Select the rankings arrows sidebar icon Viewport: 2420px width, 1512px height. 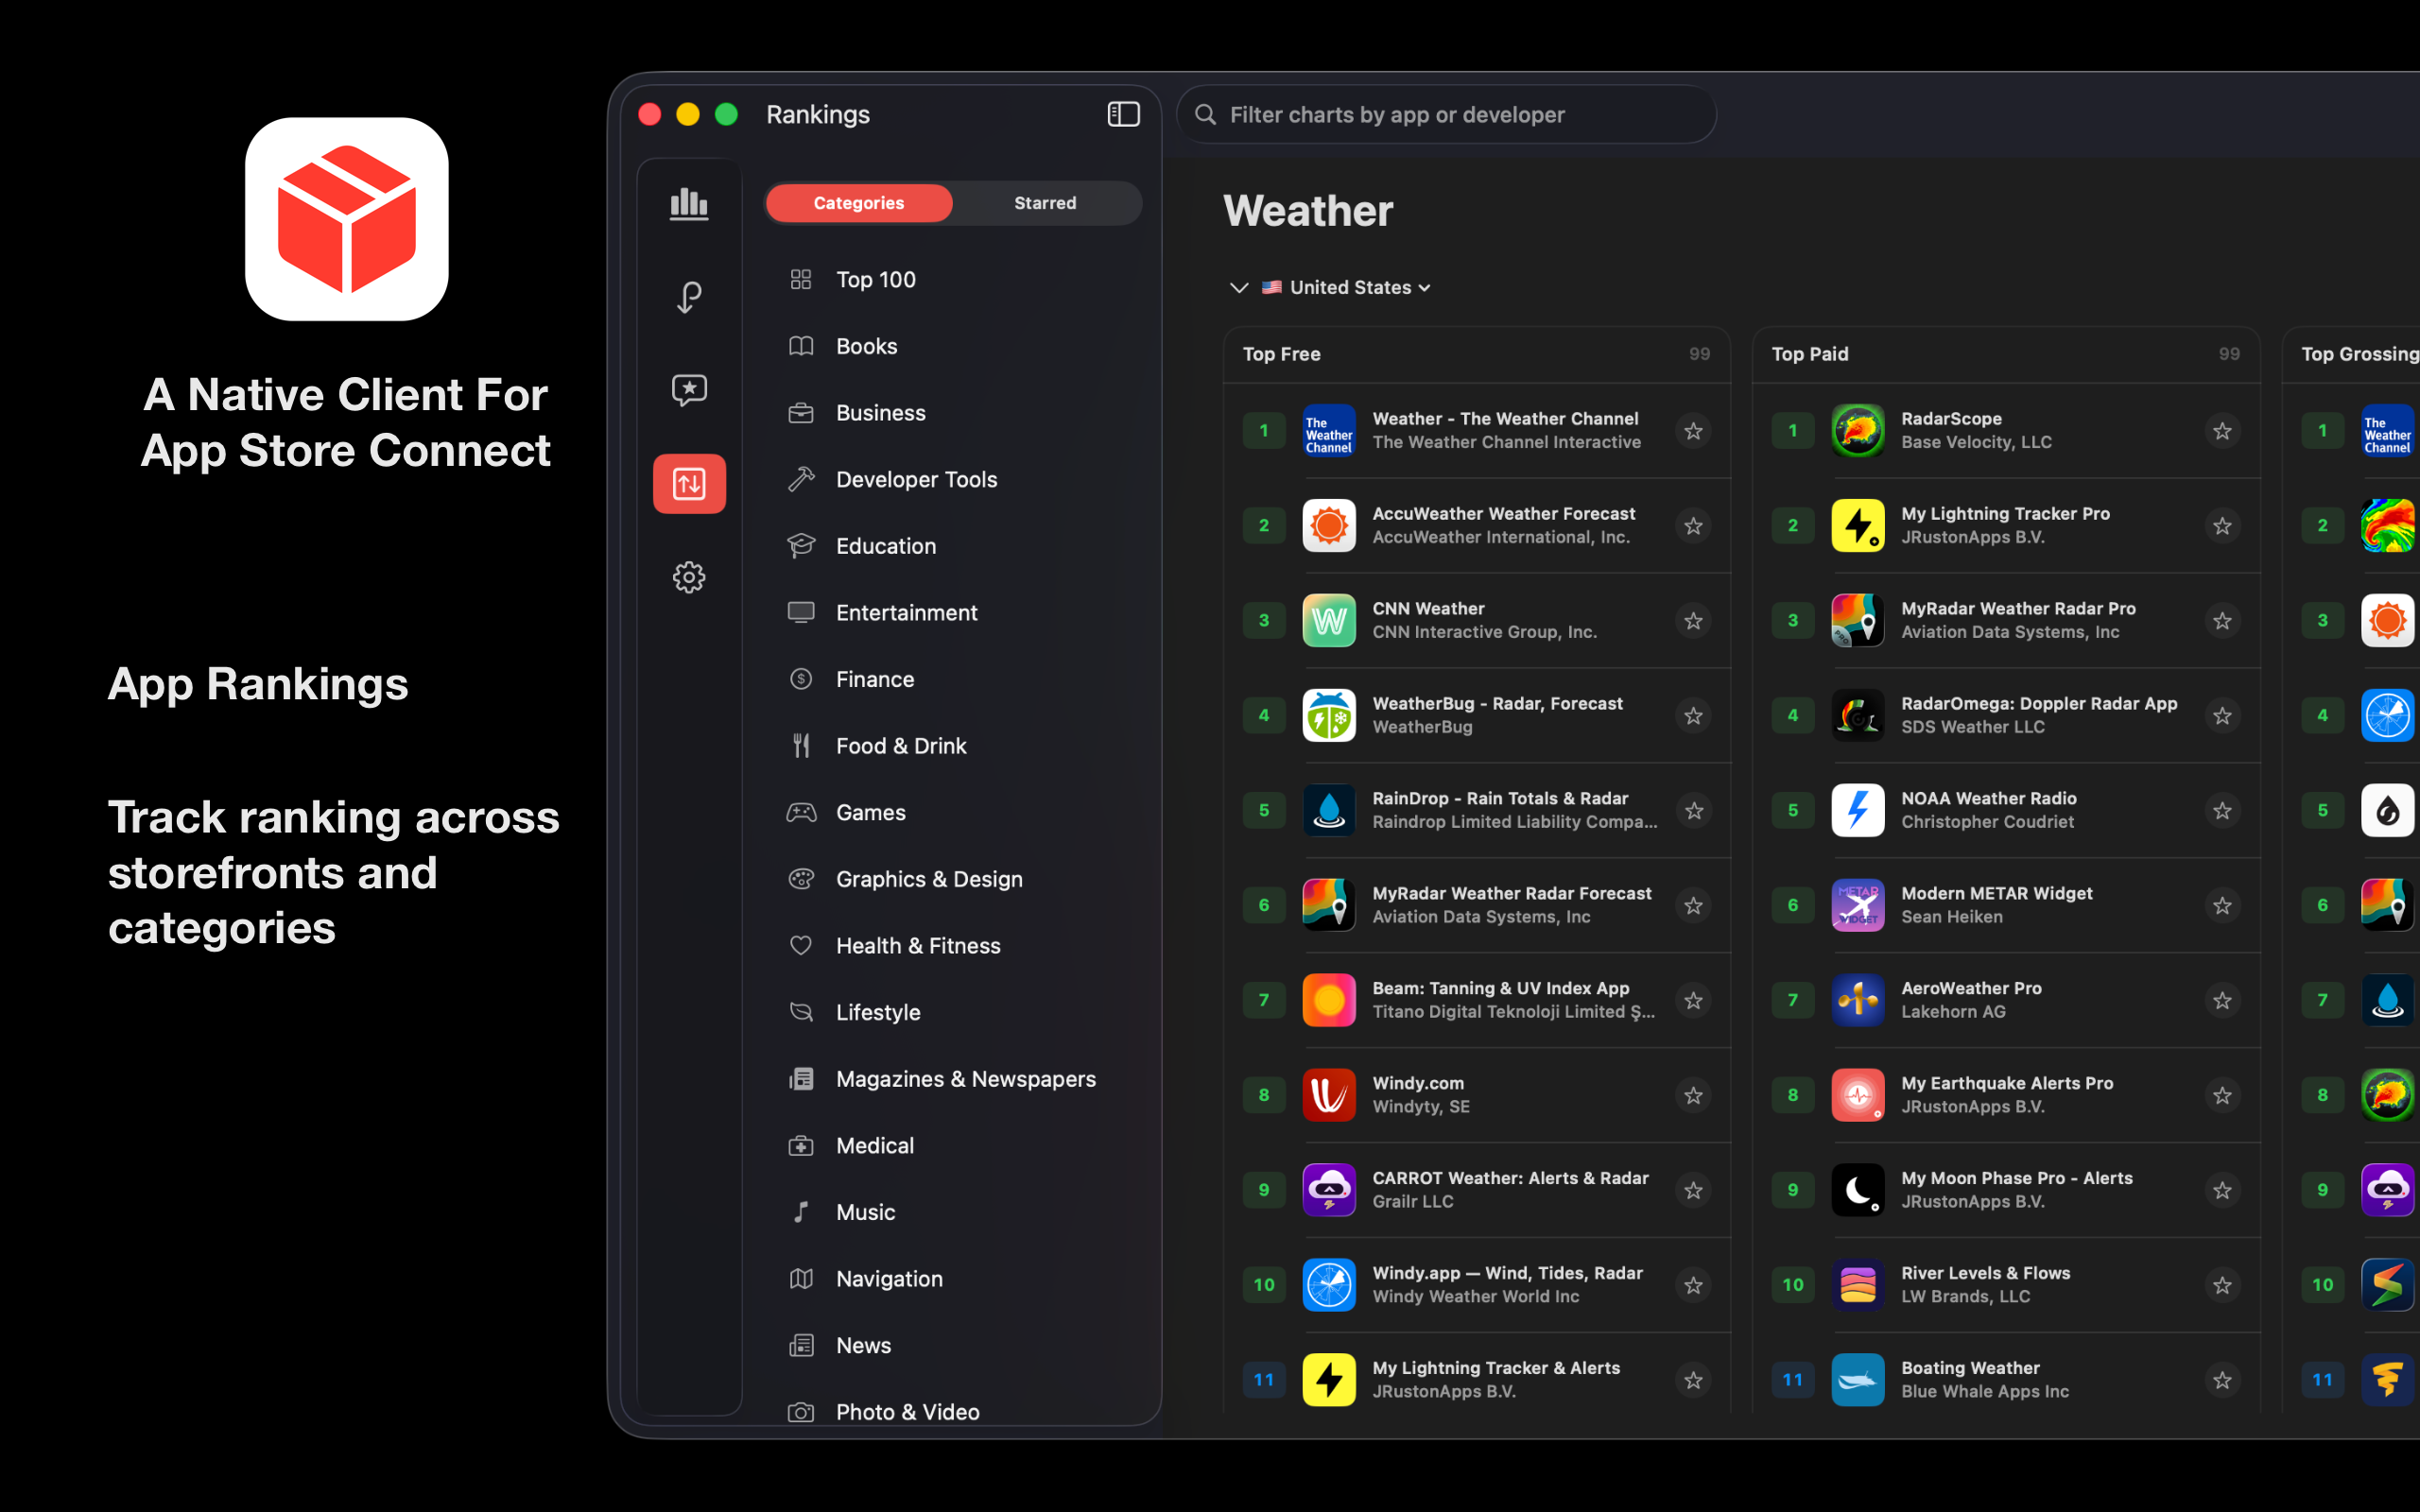pos(689,484)
